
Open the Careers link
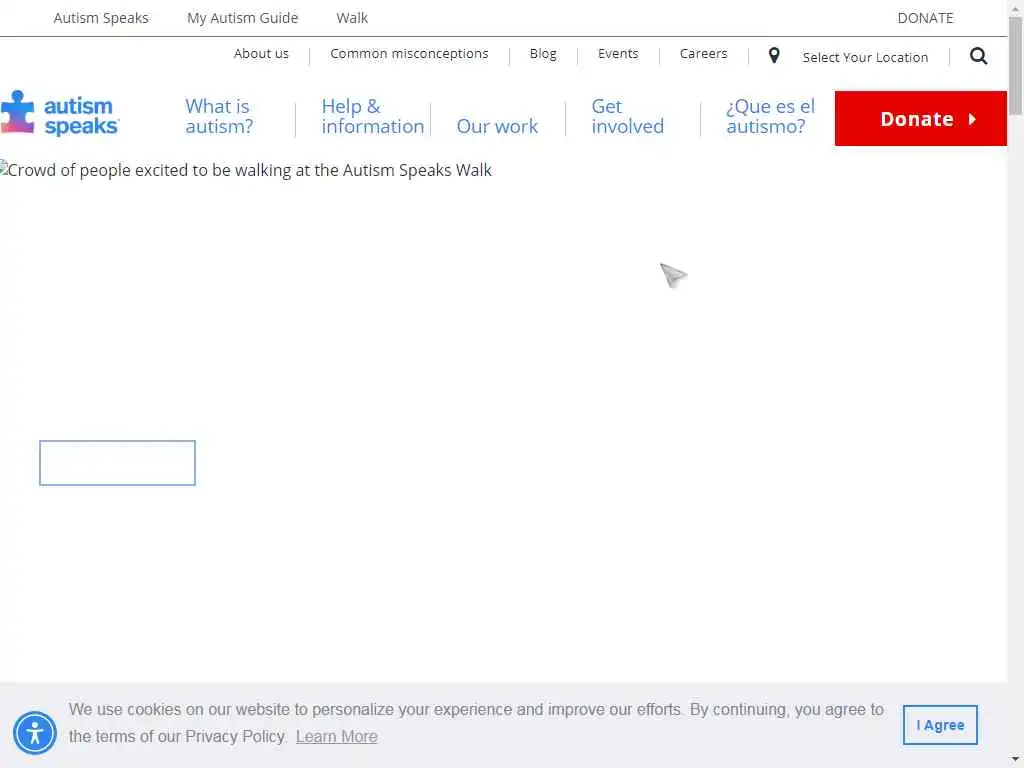(x=703, y=54)
